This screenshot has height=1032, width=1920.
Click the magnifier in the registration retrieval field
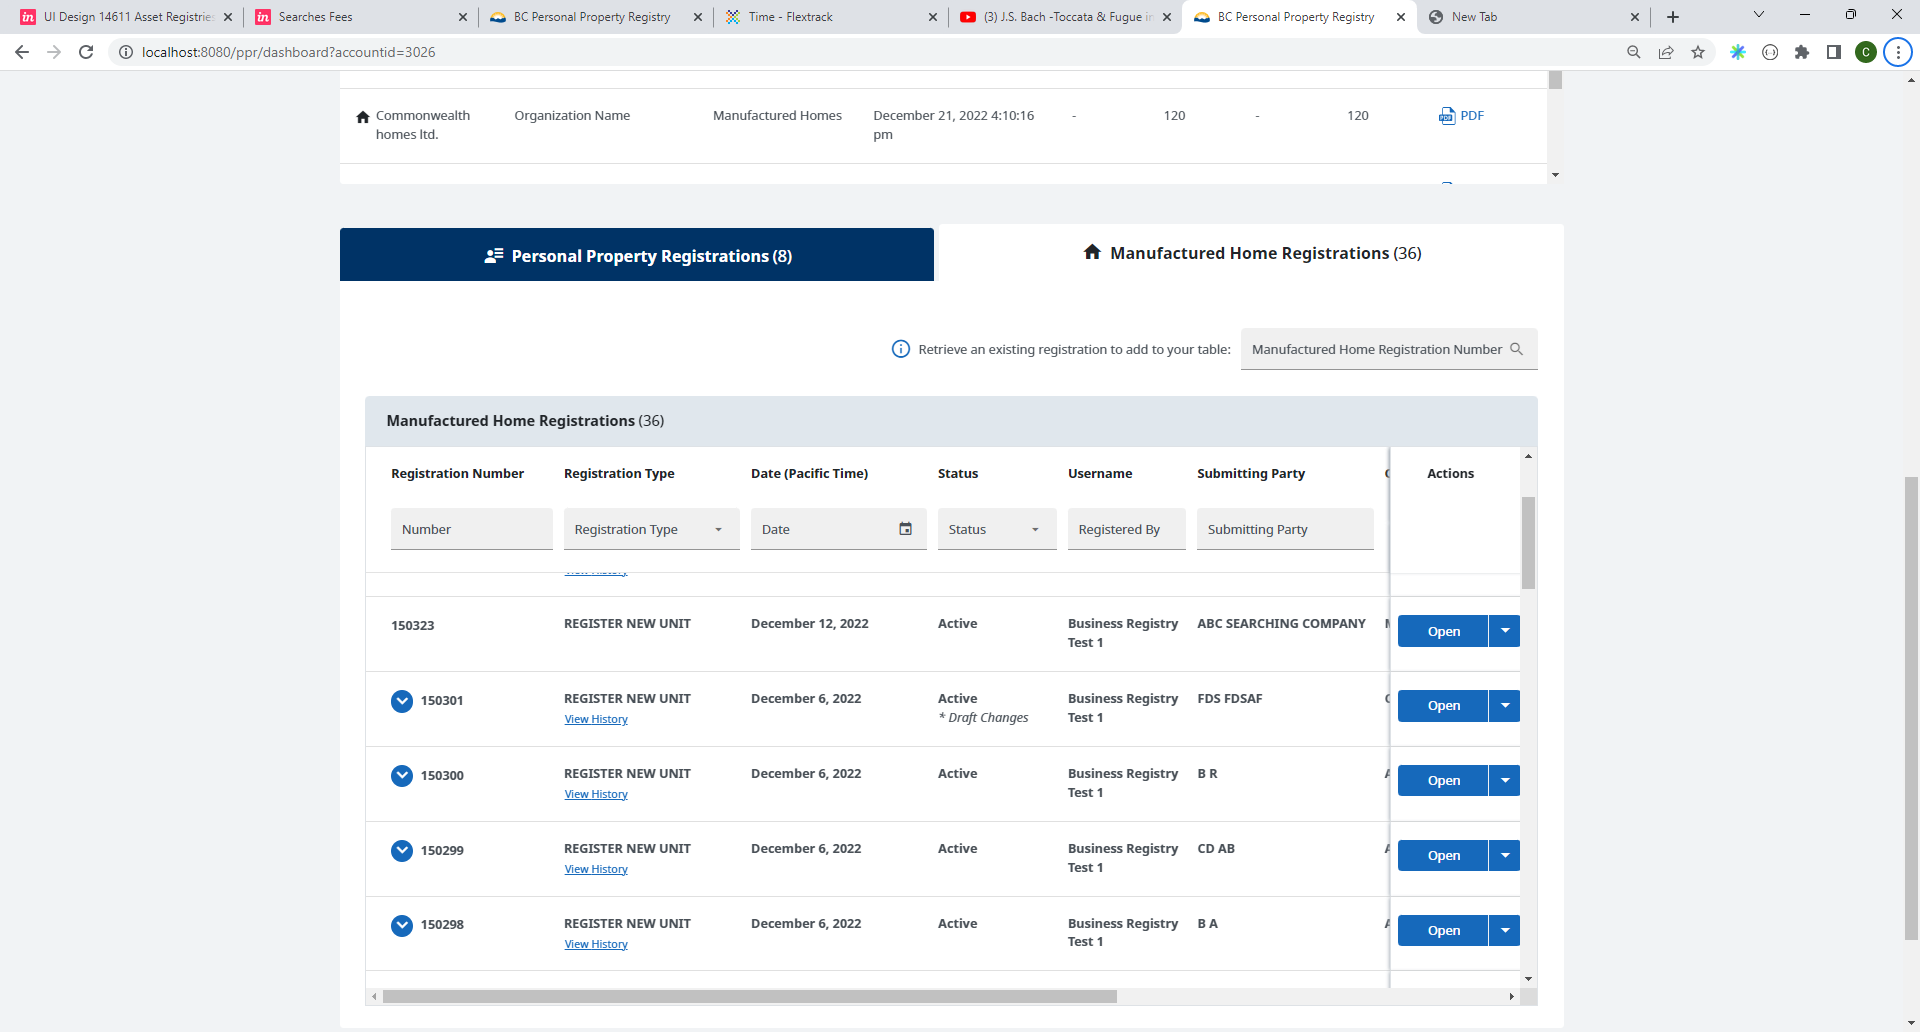1518,348
